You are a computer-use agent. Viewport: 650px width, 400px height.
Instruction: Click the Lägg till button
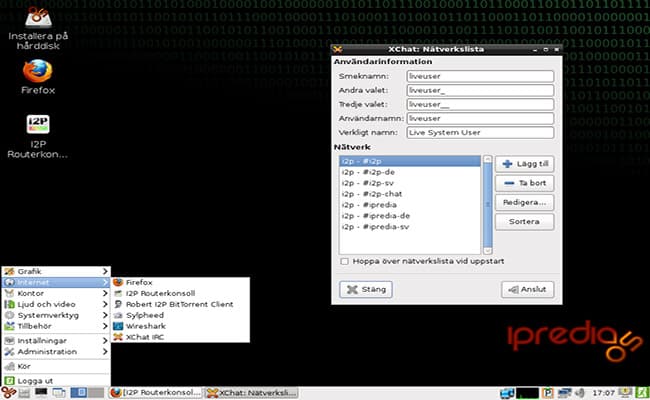point(525,164)
